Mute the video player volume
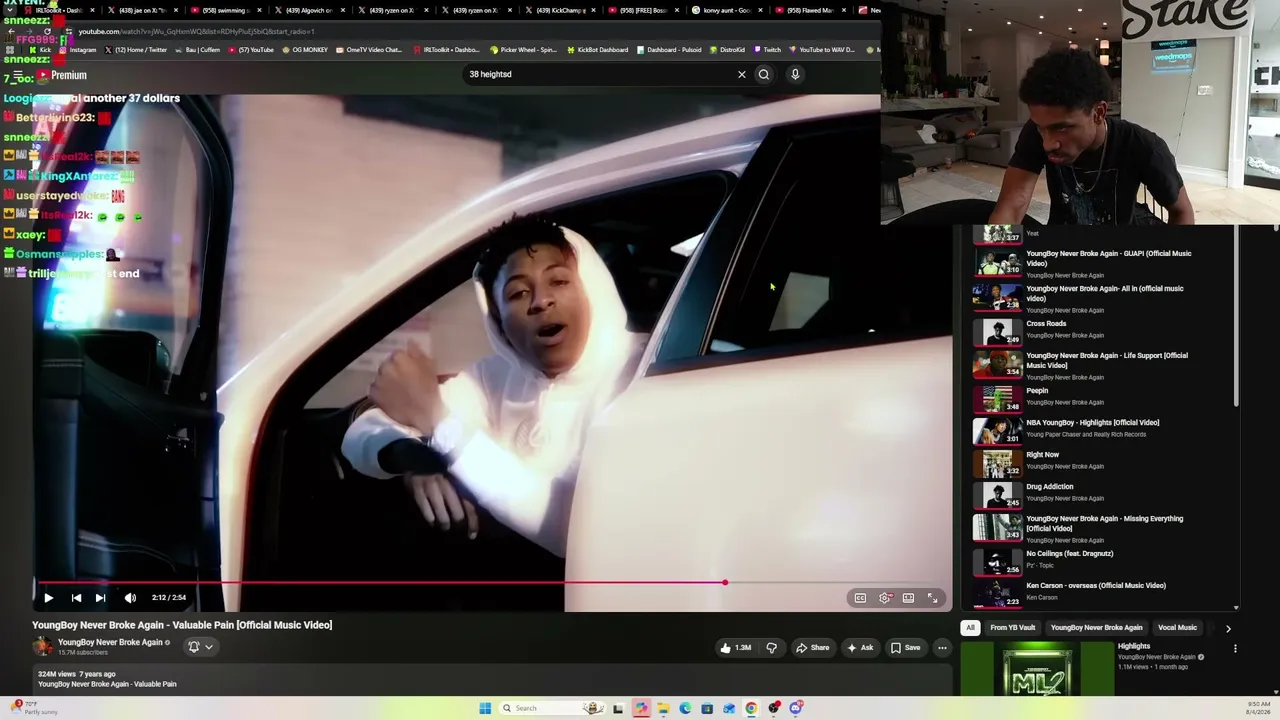 (130, 598)
